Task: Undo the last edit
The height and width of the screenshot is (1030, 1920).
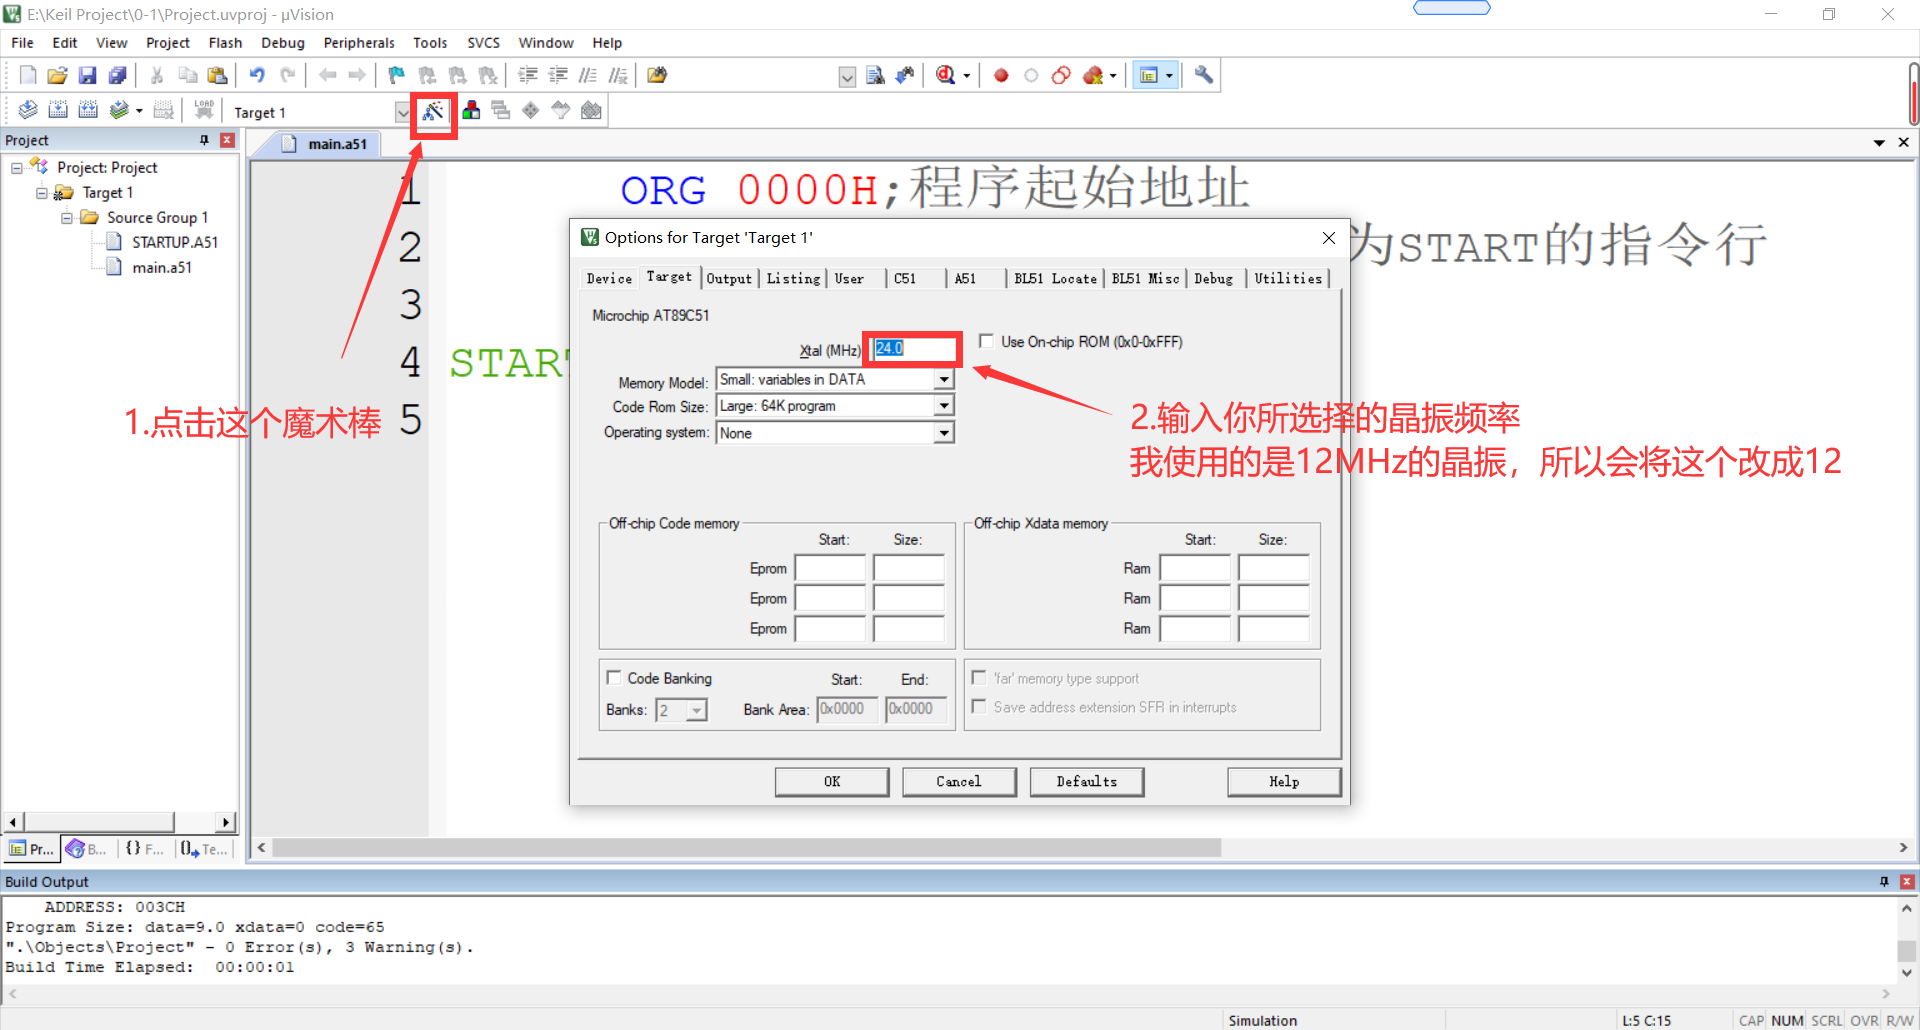Action: pos(257,75)
